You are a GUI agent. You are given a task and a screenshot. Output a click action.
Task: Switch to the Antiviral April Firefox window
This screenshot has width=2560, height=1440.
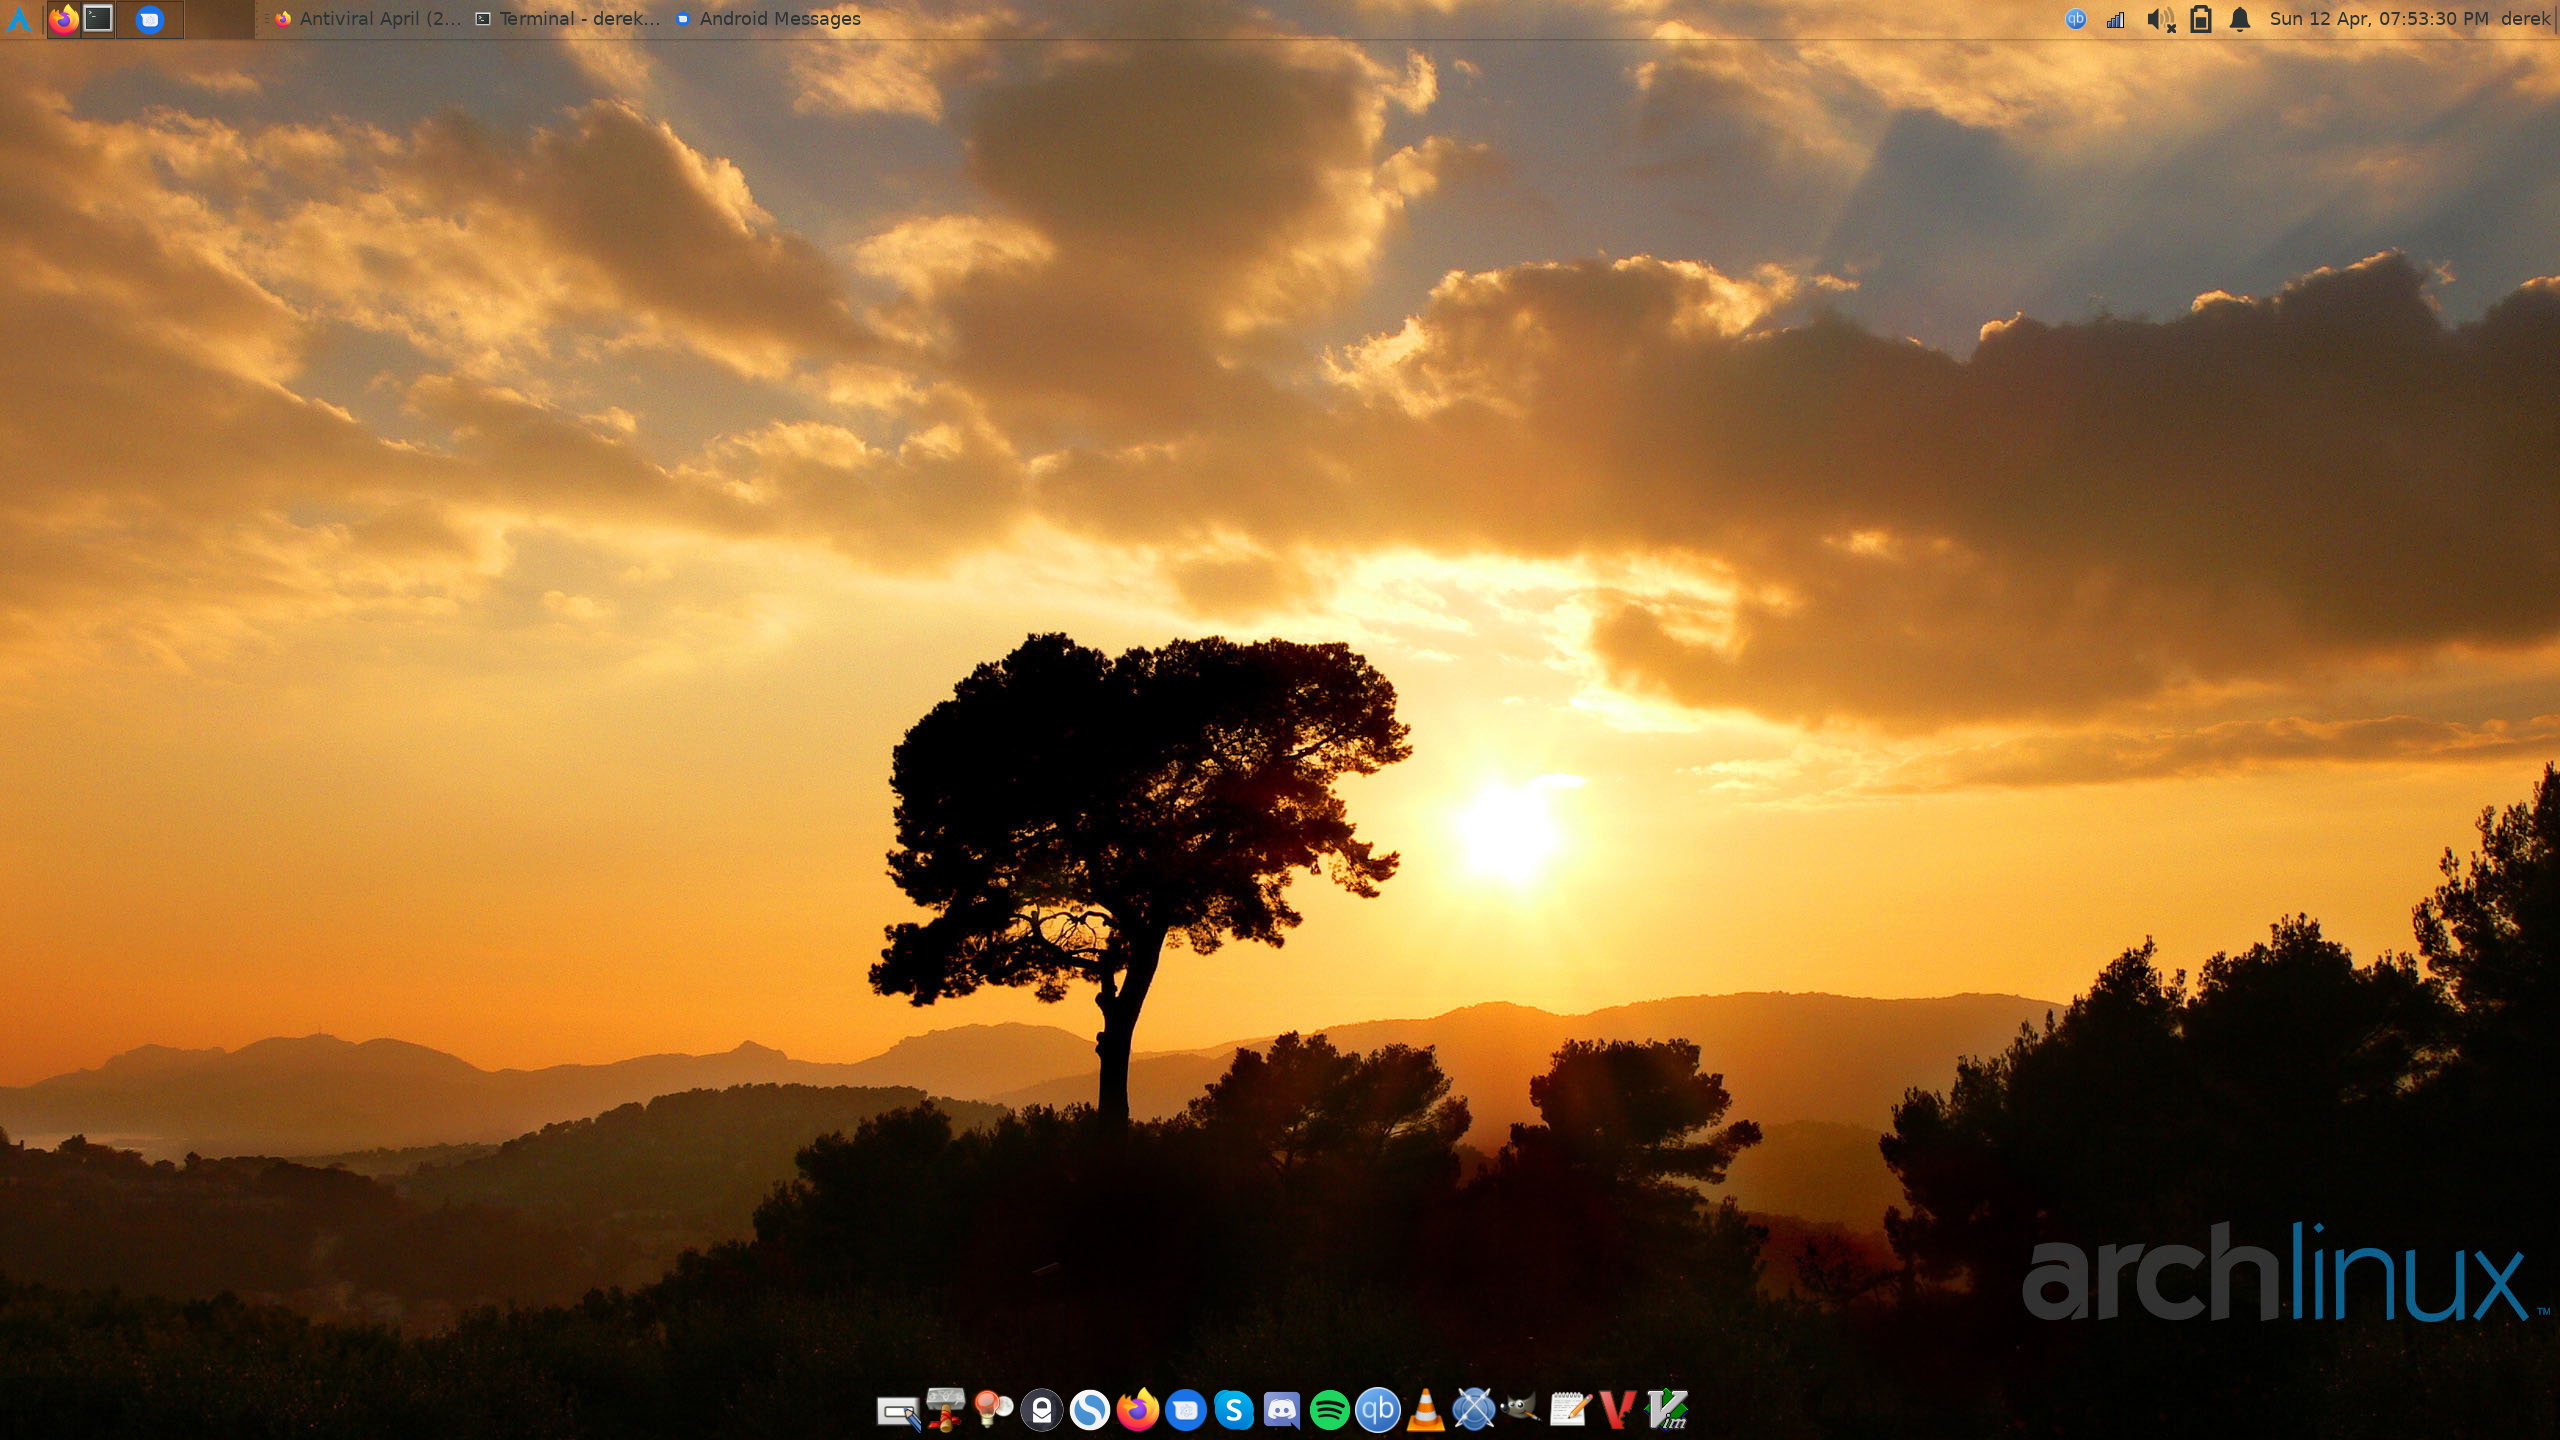367,18
